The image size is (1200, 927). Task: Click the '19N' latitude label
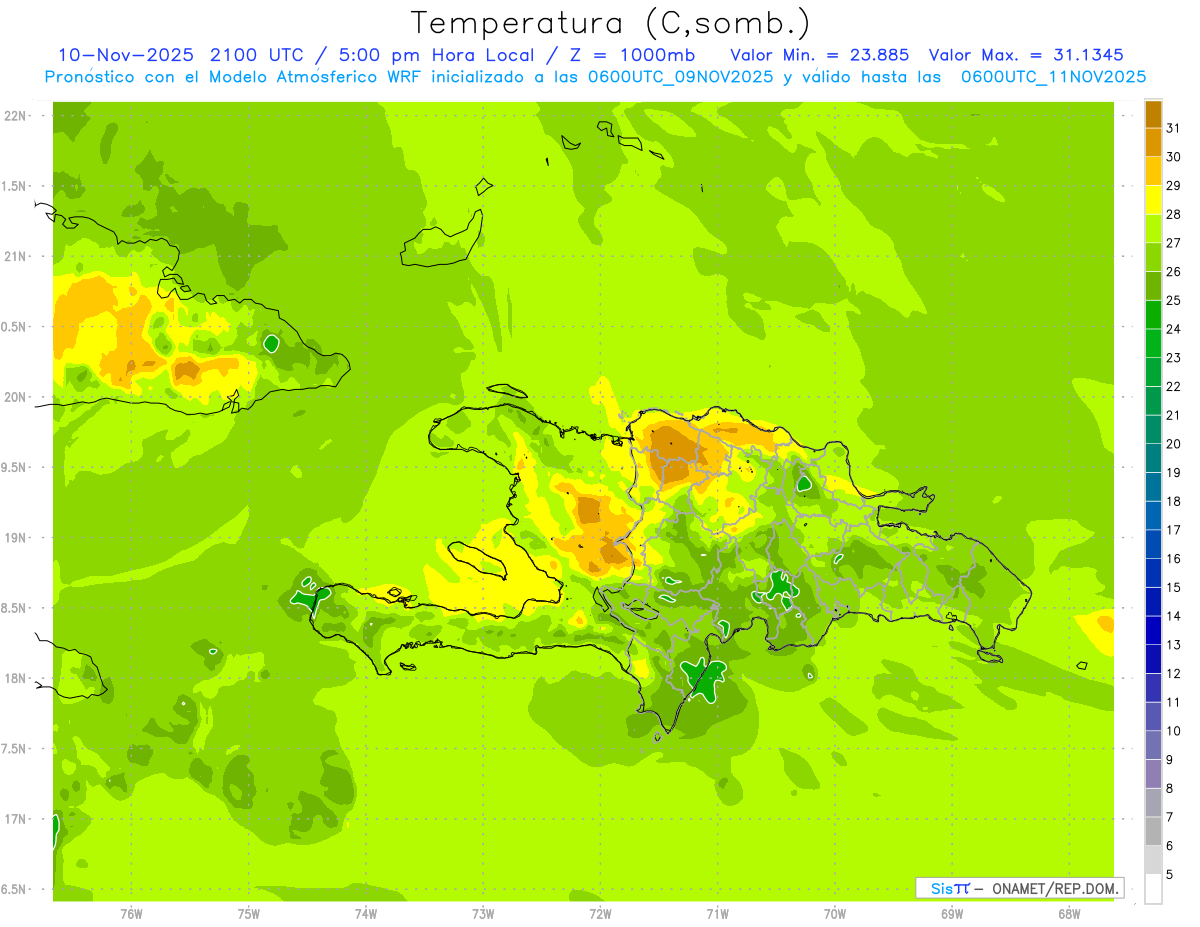point(15,538)
